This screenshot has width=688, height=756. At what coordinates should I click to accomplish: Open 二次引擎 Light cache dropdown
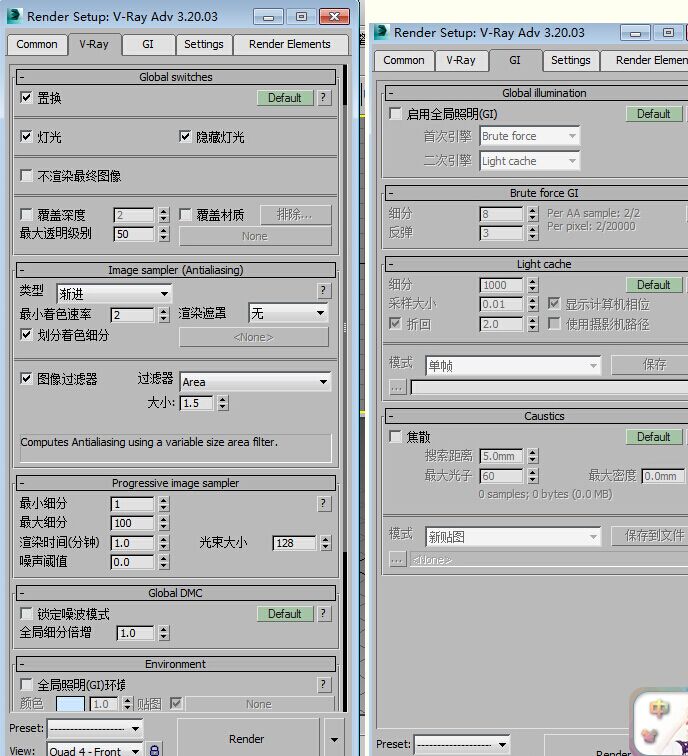529,161
